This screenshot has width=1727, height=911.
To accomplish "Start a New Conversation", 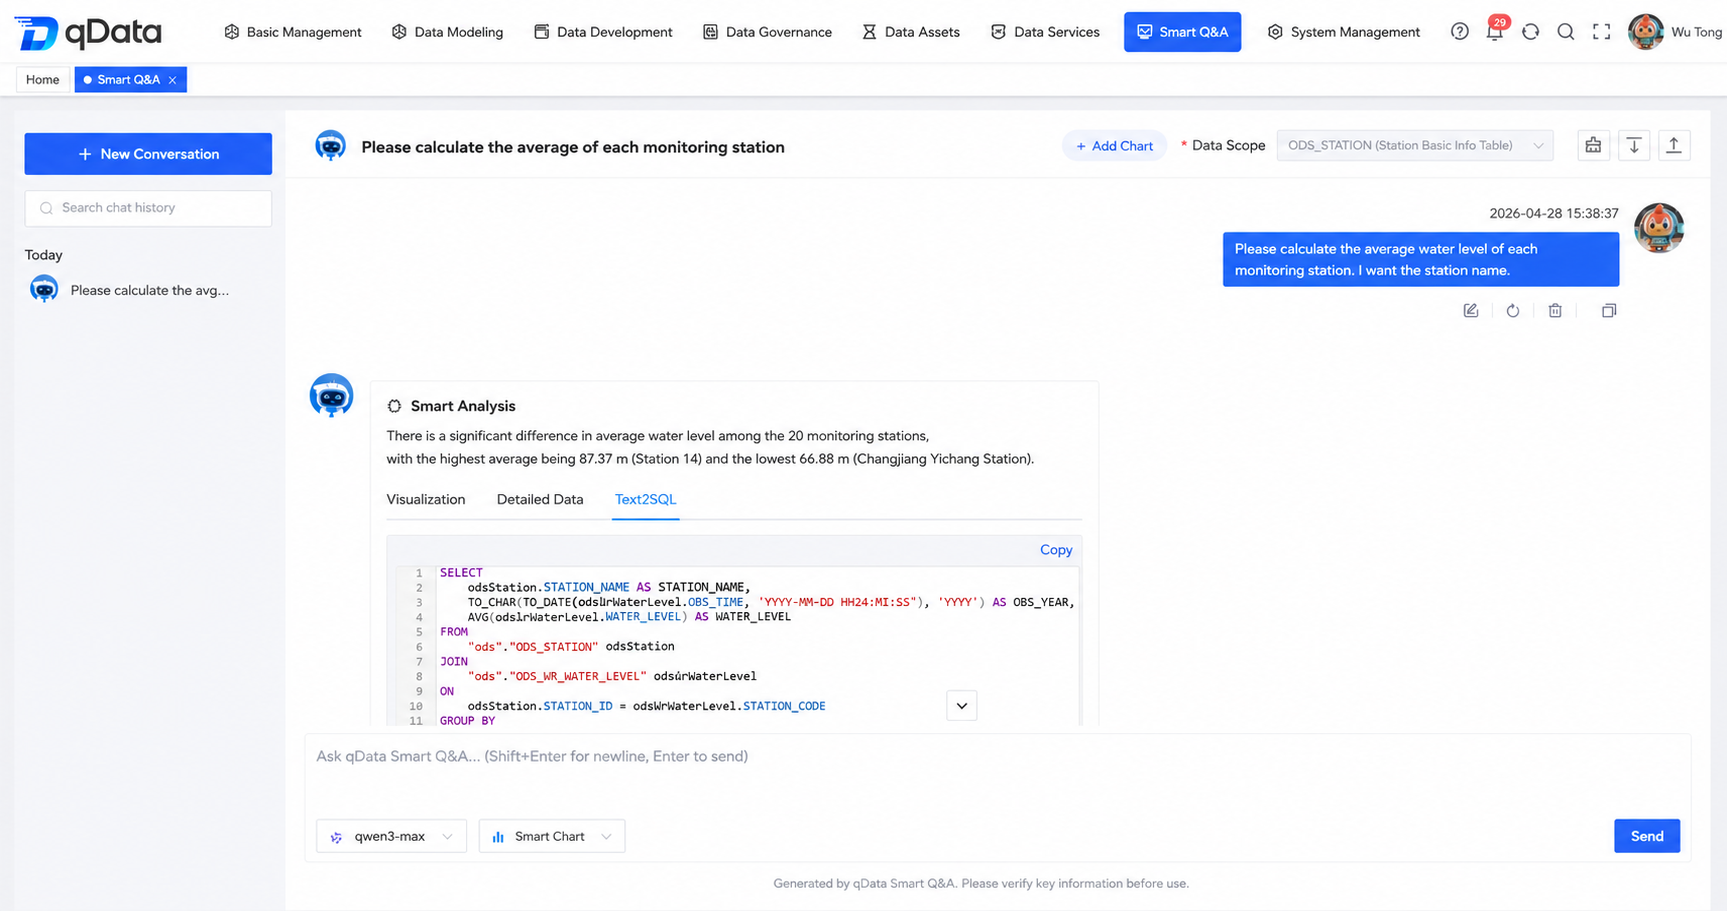I will click(x=148, y=154).
